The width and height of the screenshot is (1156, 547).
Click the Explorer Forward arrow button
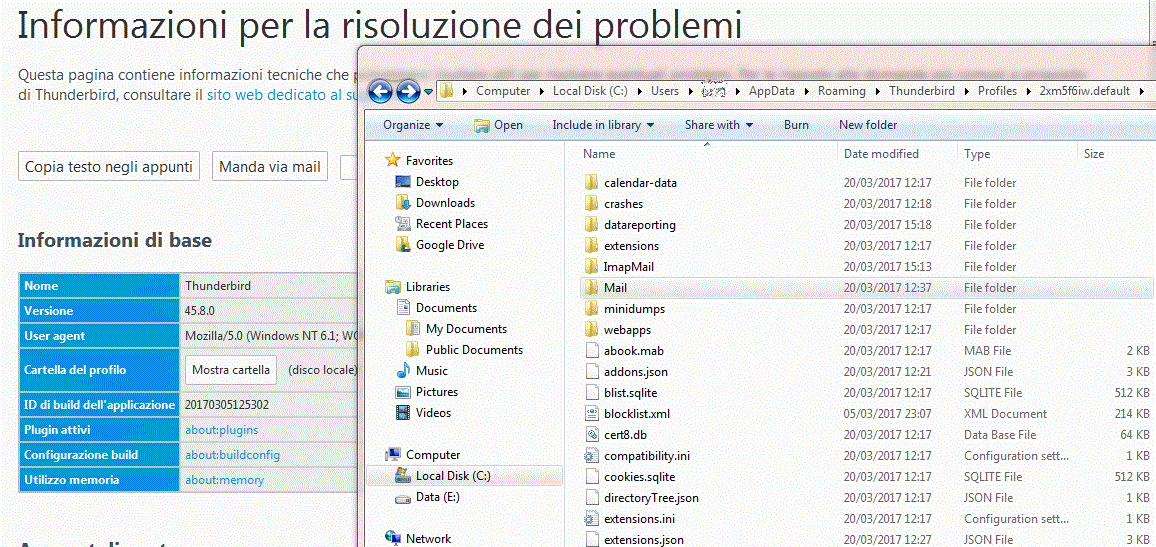coord(408,91)
